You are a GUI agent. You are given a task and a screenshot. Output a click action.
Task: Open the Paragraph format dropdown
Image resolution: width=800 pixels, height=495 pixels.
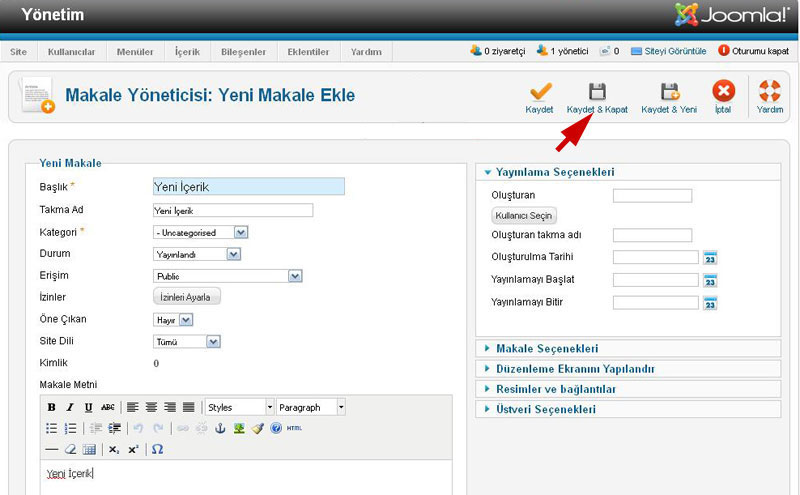point(311,407)
